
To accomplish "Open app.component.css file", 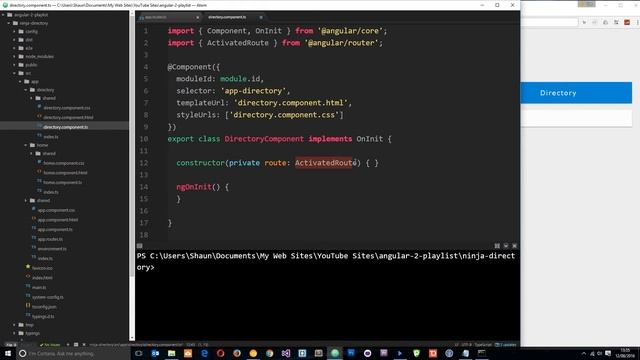I will 56,210.
